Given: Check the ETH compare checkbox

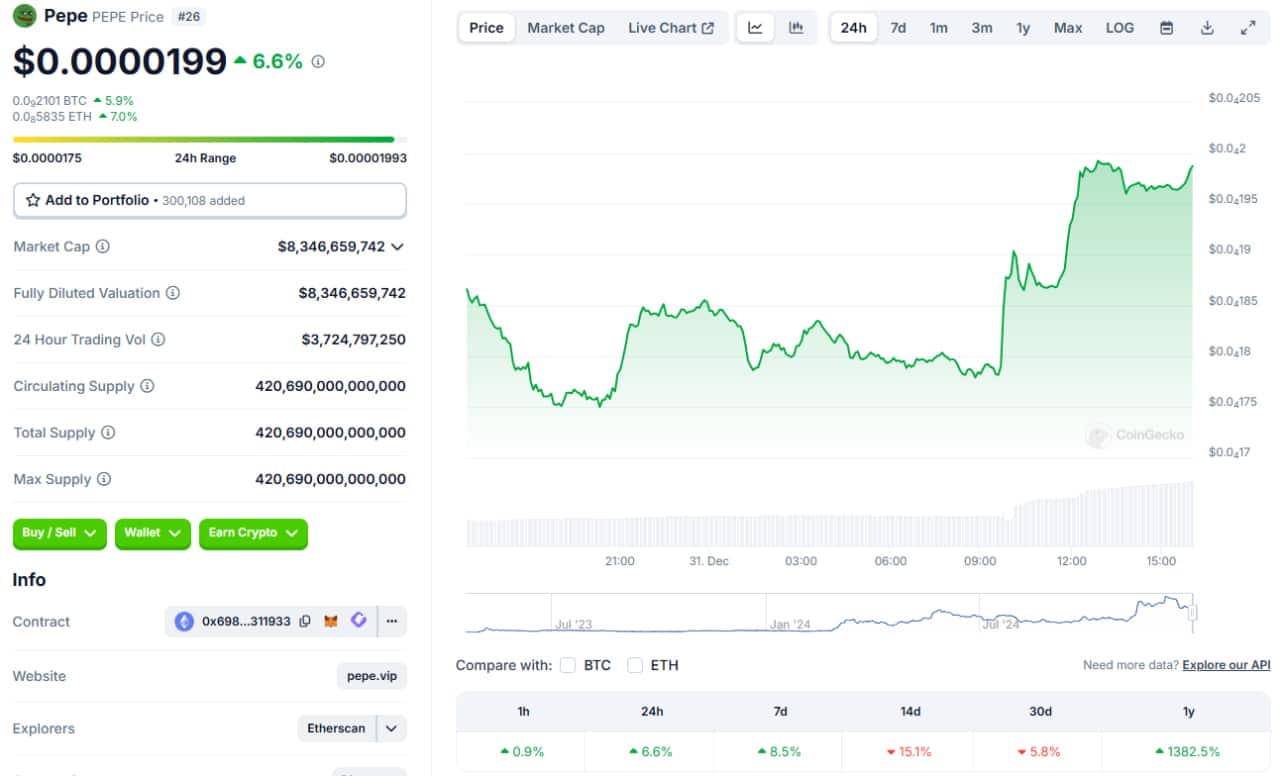Looking at the screenshot, I should coord(635,665).
